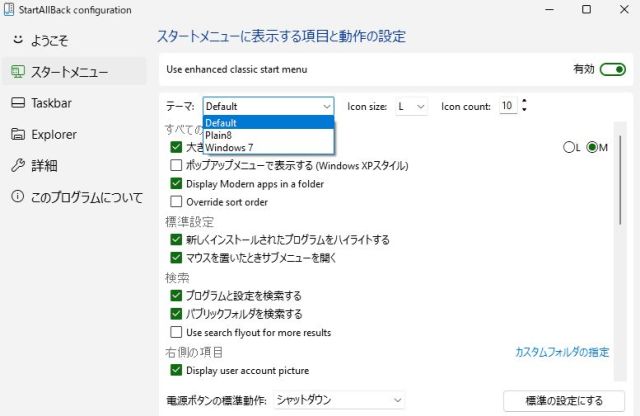This screenshot has height=416, width=640.
Task: Click the settings list vertical scrollbar
Action: [620, 180]
